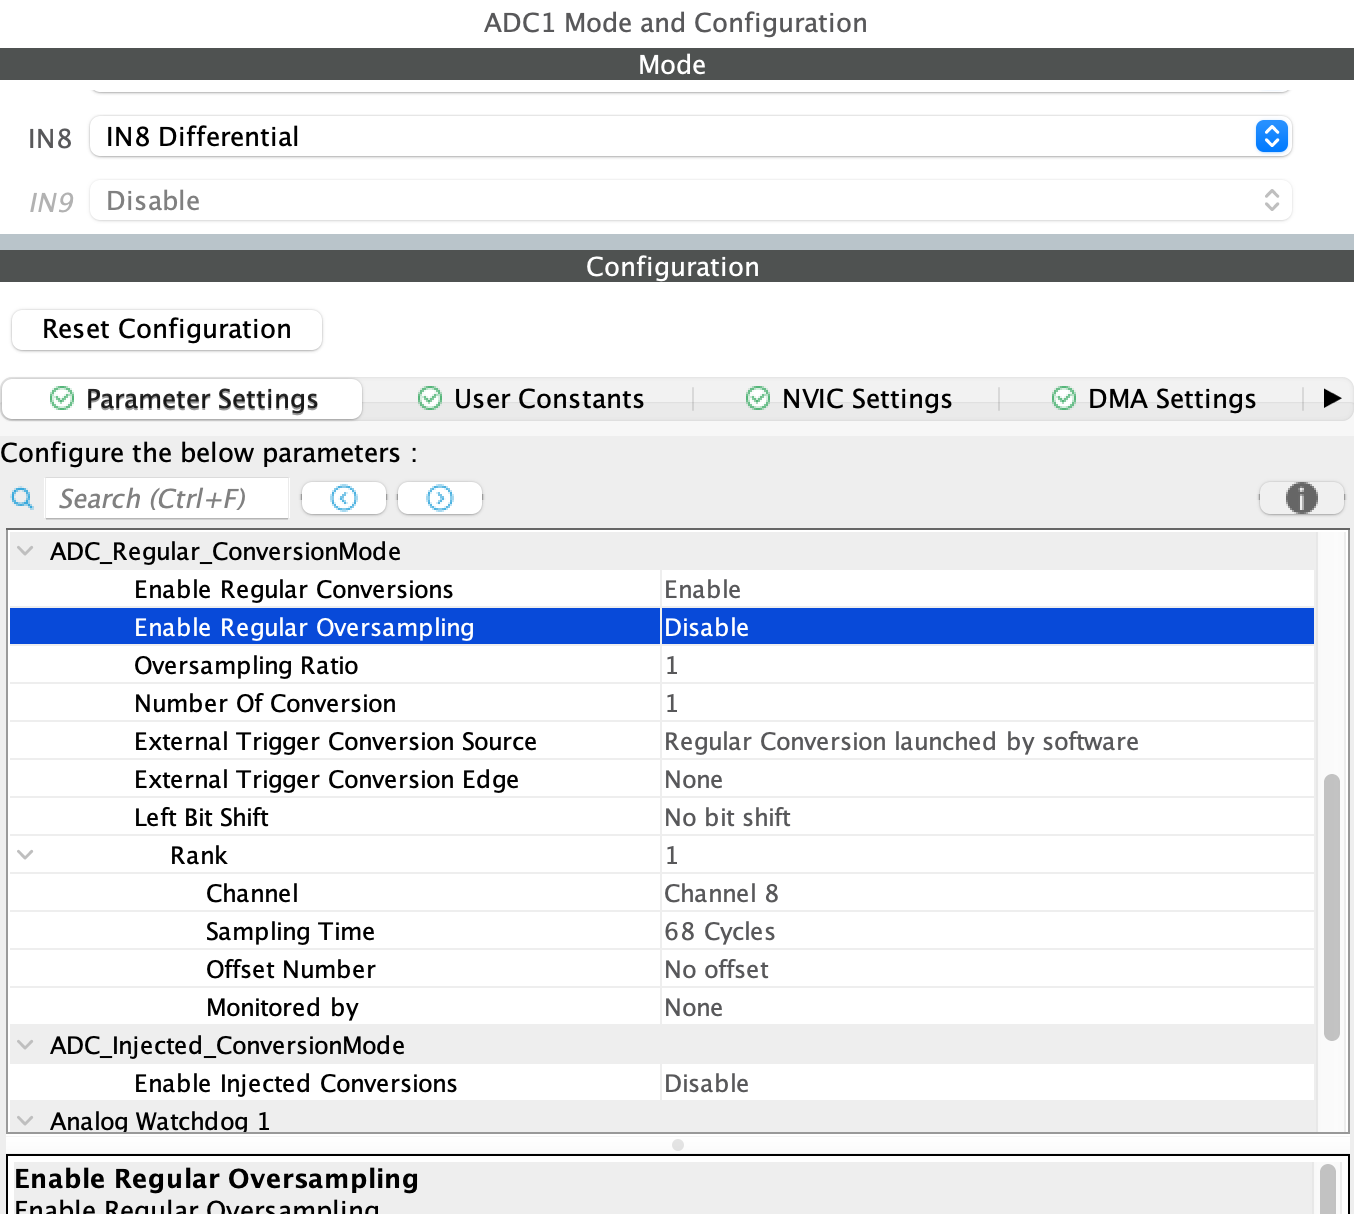
Task: Click the search magnifier icon
Action: (22, 498)
